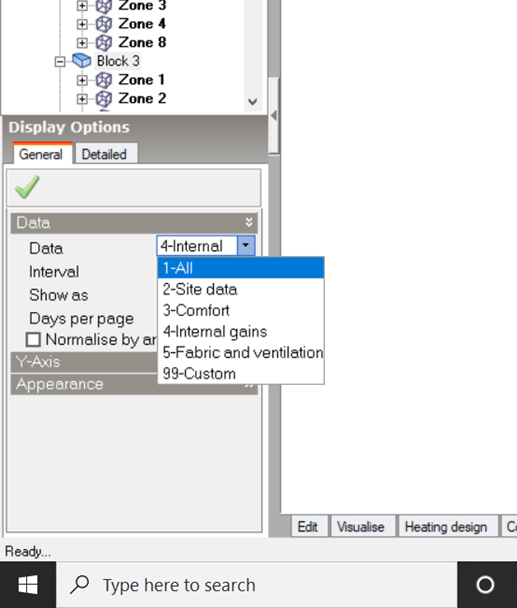Select 1-All from the Data dropdown

pyautogui.click(x=241, y=268)
